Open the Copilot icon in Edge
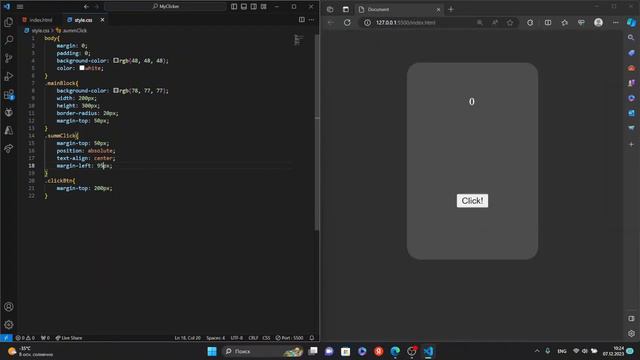Screen dimensions: 640x360 pos(631,22)
